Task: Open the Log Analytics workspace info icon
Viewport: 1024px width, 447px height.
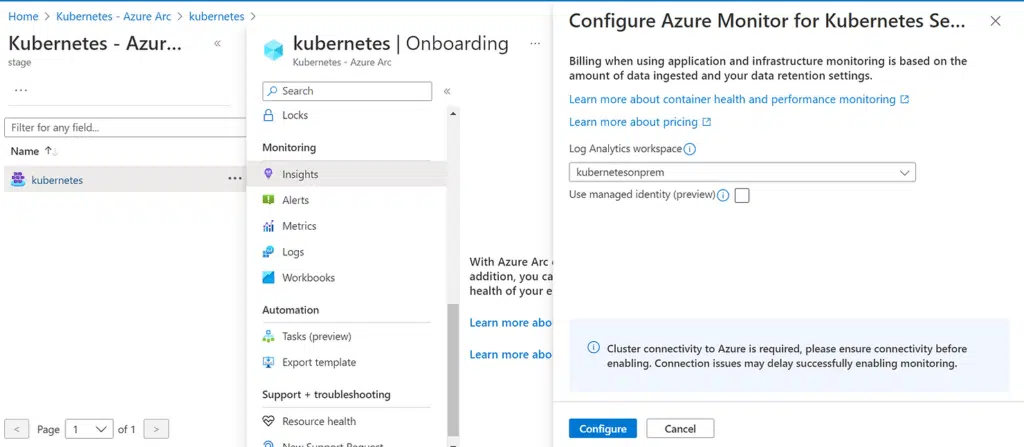Action: (x=690, y=149)
